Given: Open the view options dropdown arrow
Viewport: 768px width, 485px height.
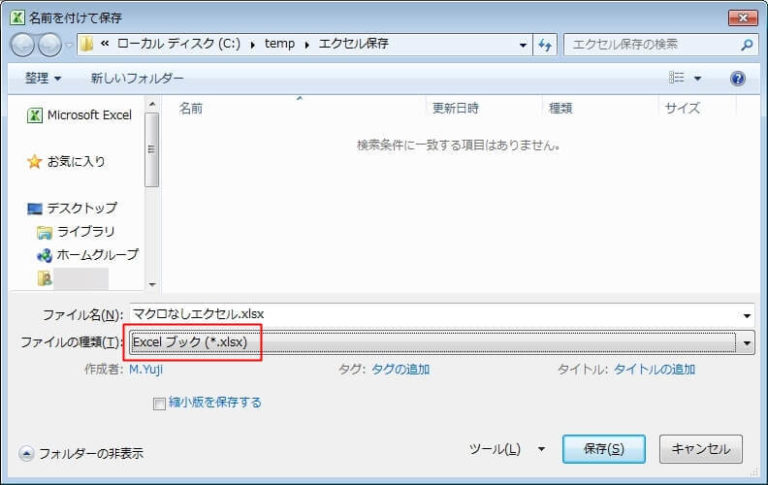Looking at the screenshot, I should [x=697, y=78].
